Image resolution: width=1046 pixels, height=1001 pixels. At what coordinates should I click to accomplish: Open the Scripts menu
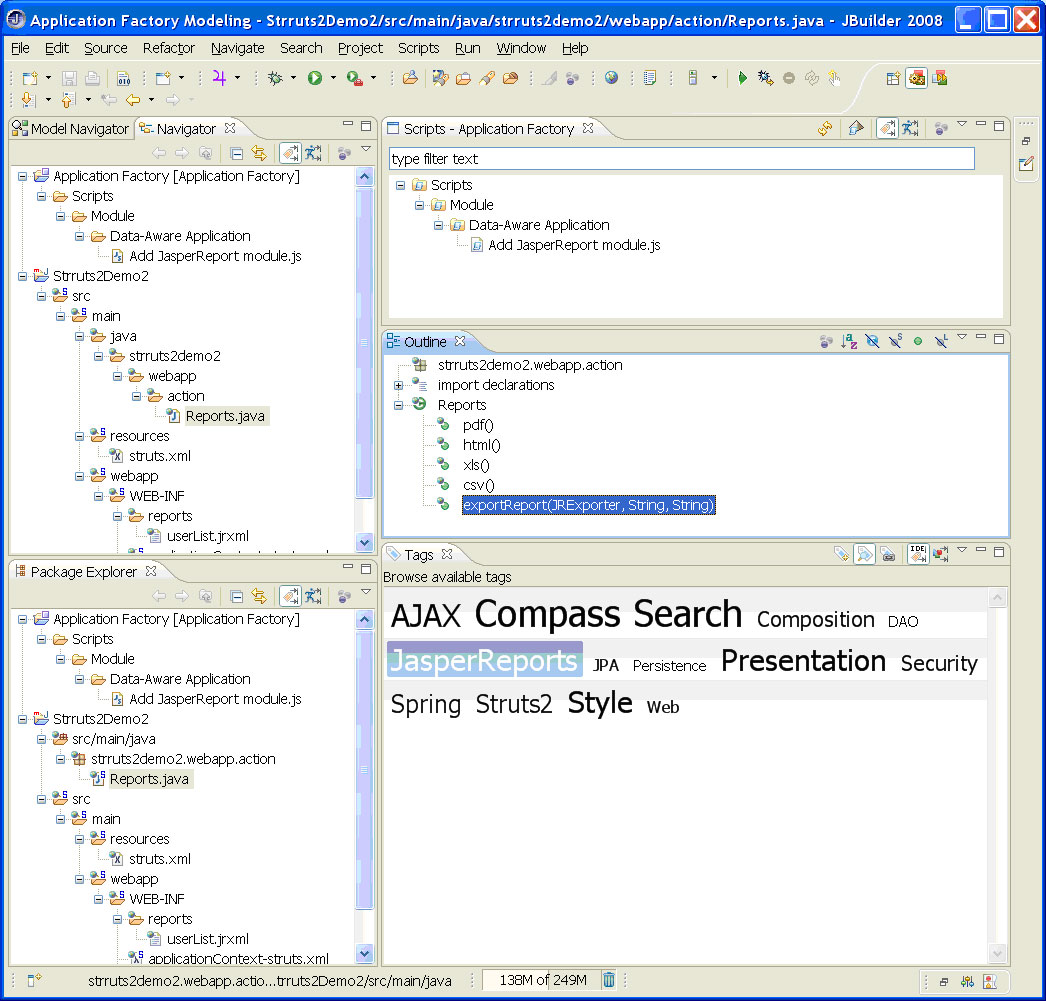(418, 48)
